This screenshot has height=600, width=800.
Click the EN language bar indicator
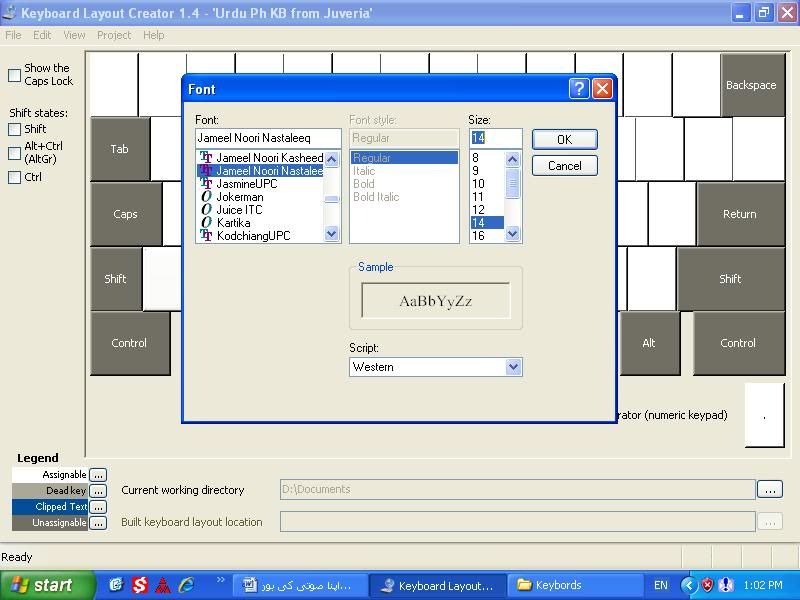[661, 585]
